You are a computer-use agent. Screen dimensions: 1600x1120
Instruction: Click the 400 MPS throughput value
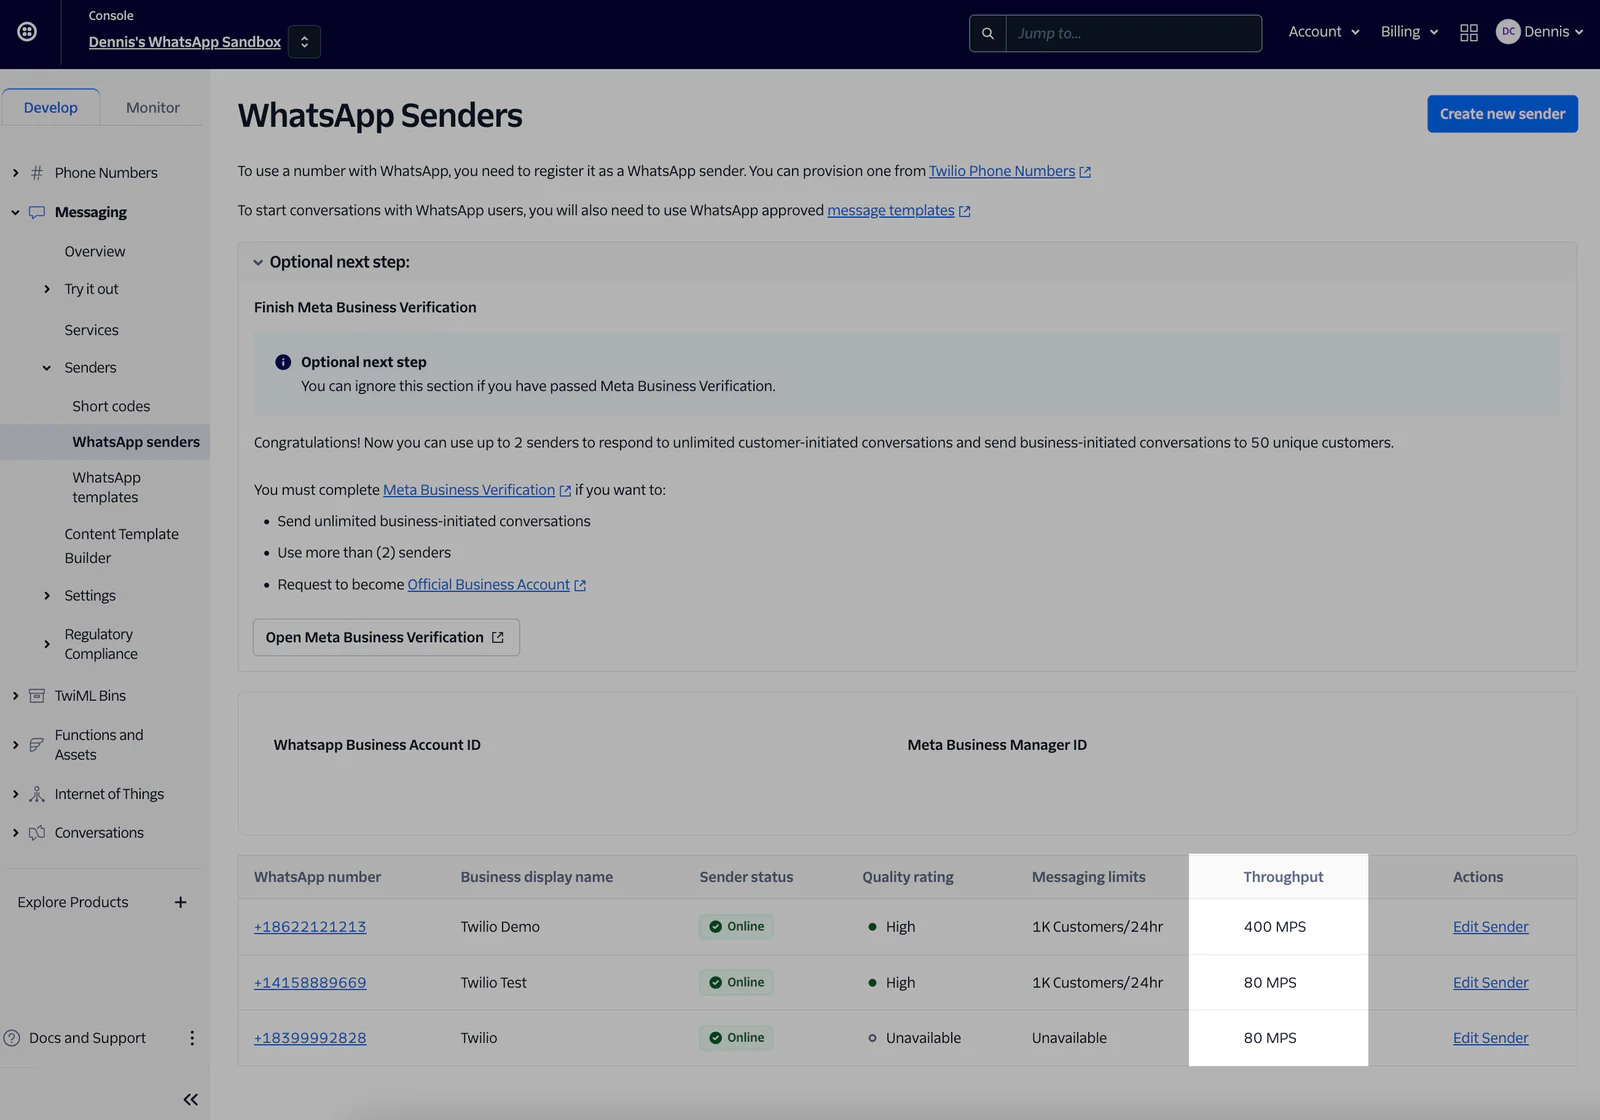(1275, 927)
